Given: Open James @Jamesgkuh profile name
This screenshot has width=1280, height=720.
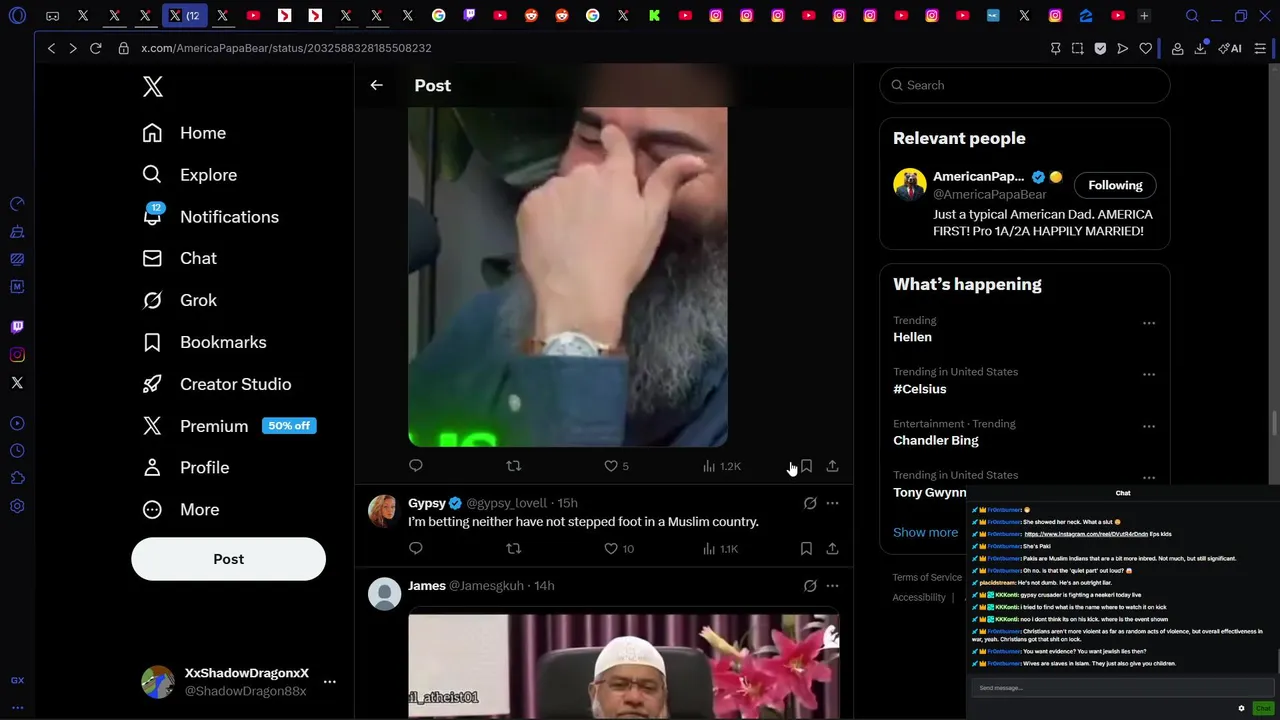Looking at the screenshot, I should click(x=427, y=586).
